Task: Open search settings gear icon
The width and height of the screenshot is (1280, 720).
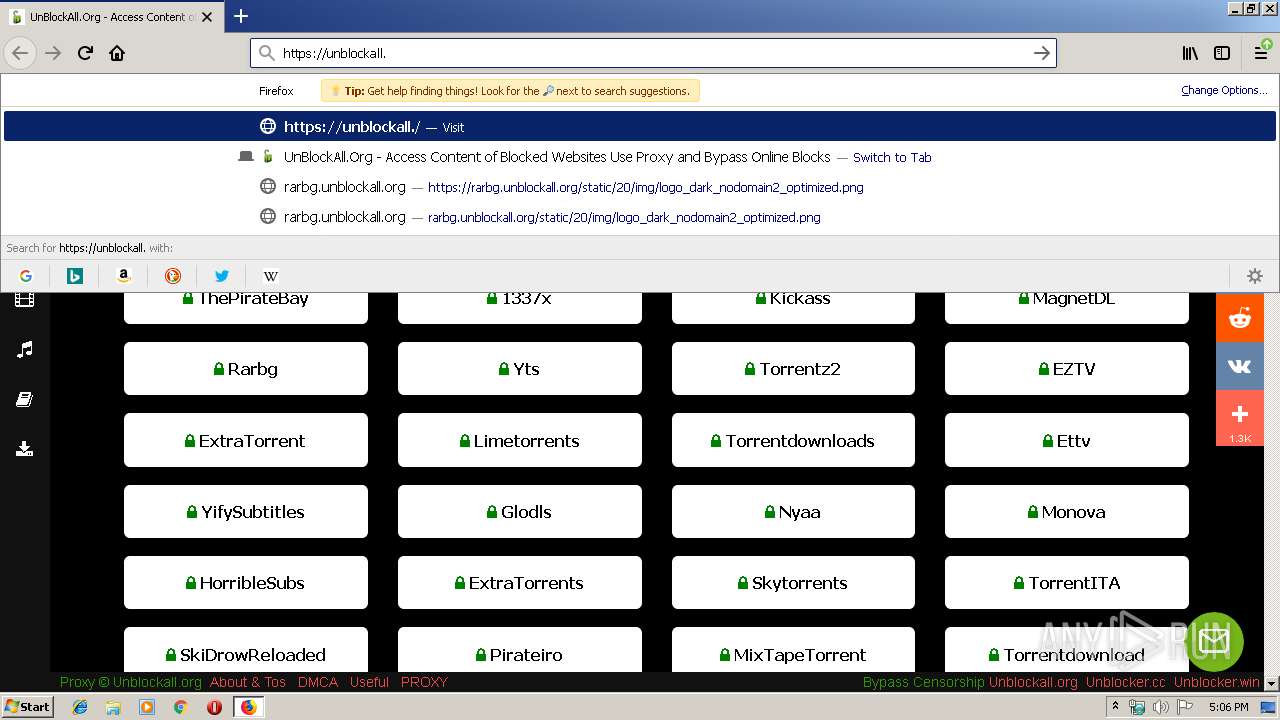Action: 1255,276
